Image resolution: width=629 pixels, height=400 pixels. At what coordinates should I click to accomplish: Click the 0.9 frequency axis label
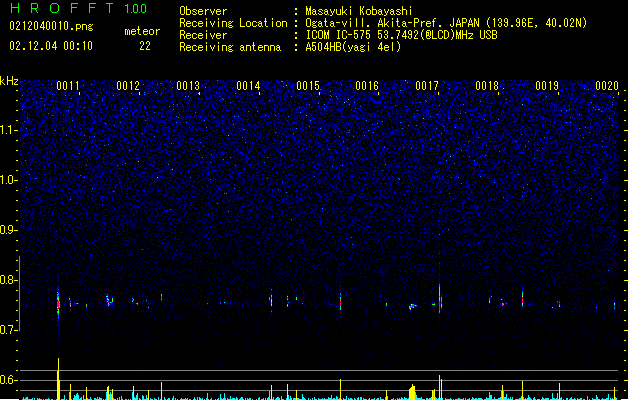pyautogui.click(x=8, y=230)
